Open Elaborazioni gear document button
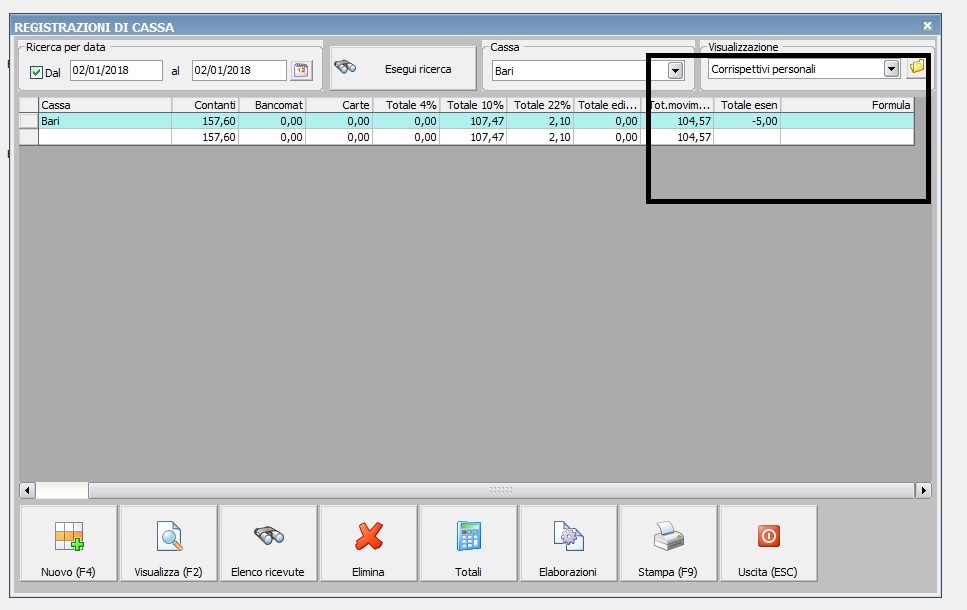This screenshot has height=610, width=967. coord(569,543)
